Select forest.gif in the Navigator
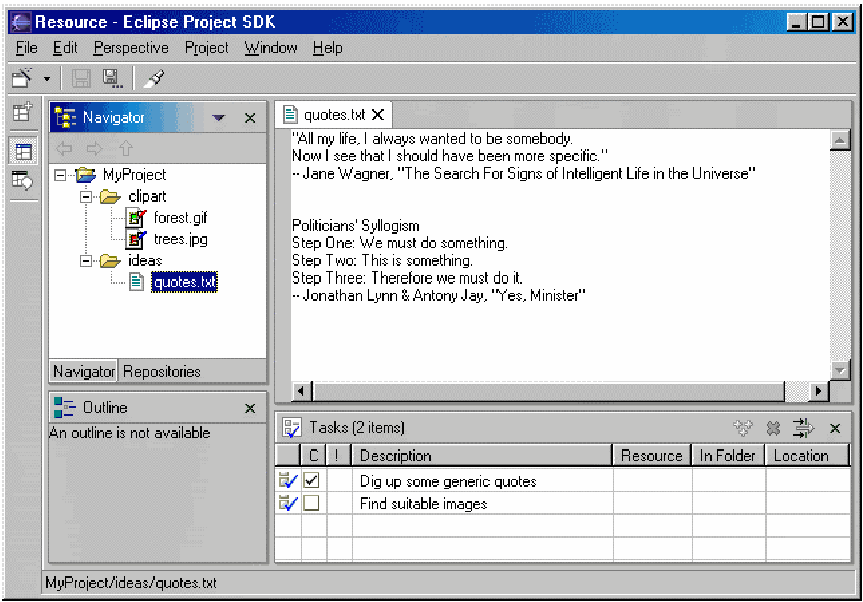The image size is (863, 602). click(181, 218)
